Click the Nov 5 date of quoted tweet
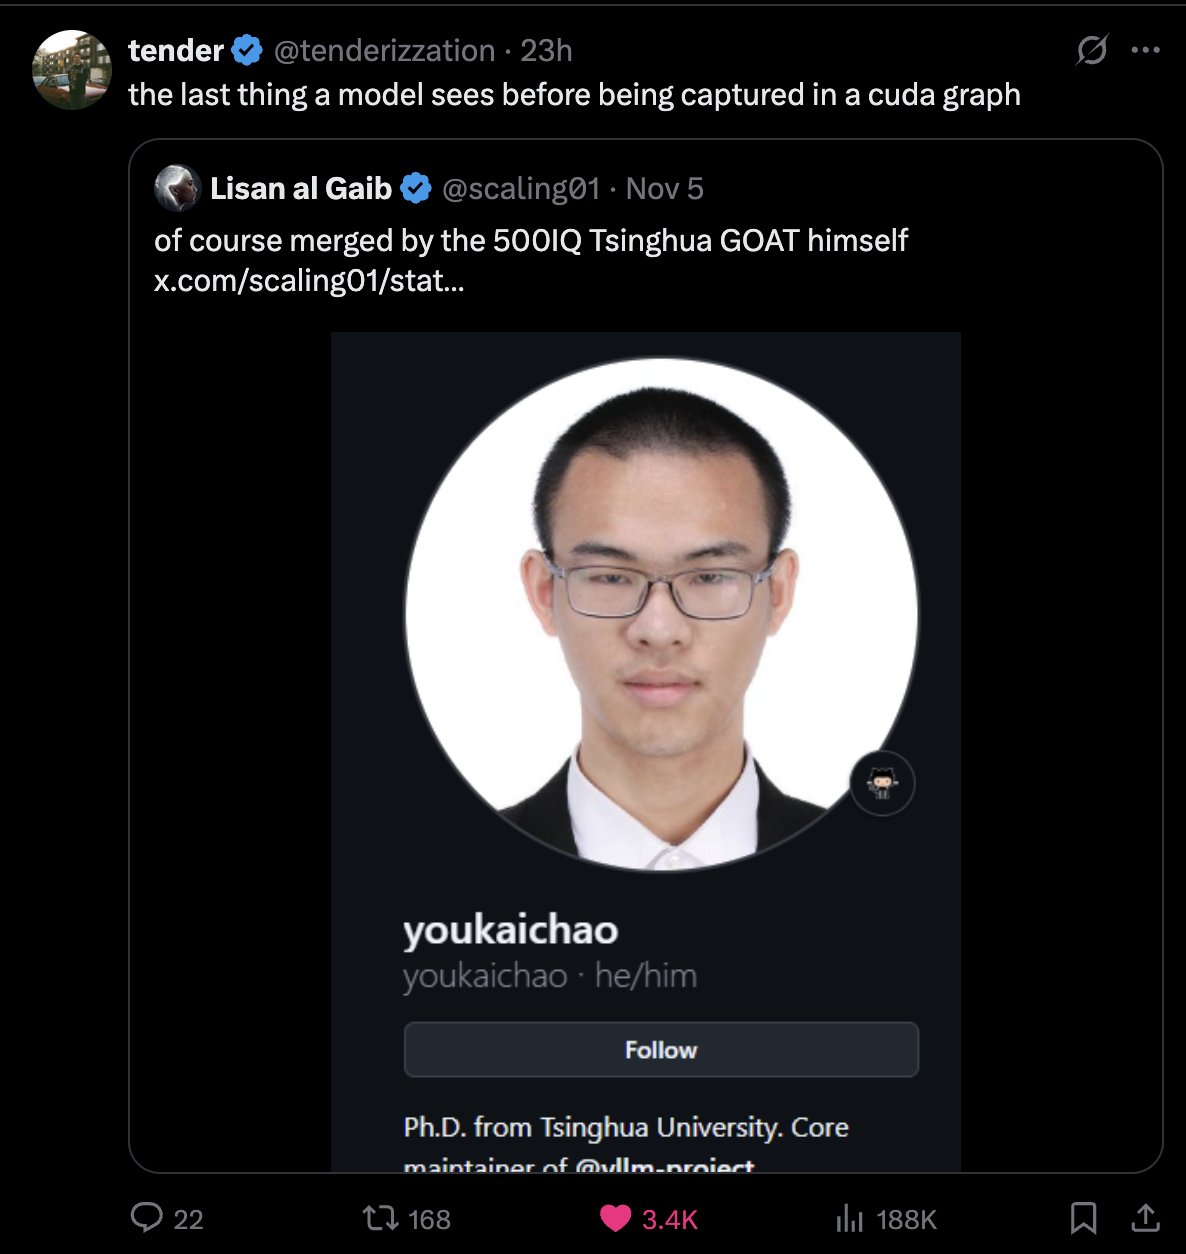The image size is (1186, 1254). click(x=664, y=188)
